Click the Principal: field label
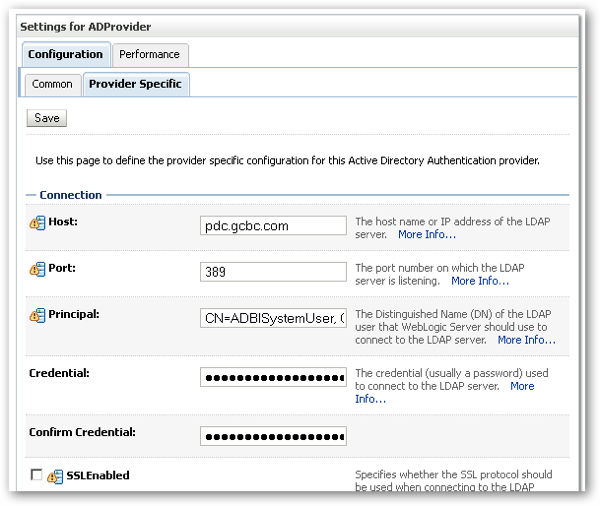 point(74,314)
